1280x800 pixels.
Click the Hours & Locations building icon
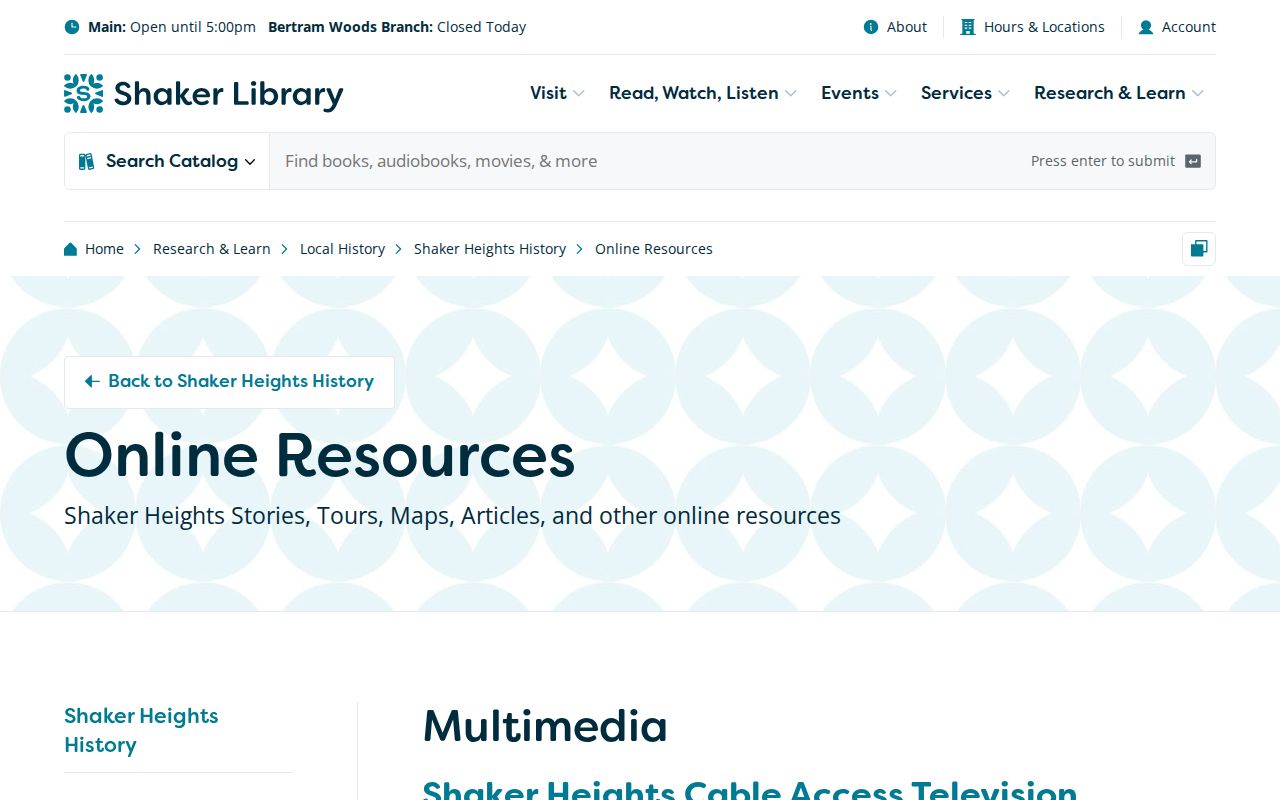click(968, 27)
